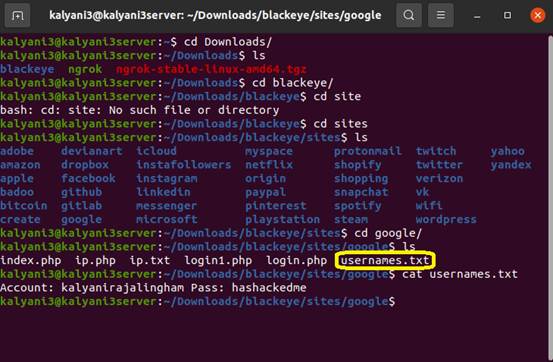Click the 'shopping' directory name
The width and height of the screenshot is (553, 362).
click(x=361, y=179)
